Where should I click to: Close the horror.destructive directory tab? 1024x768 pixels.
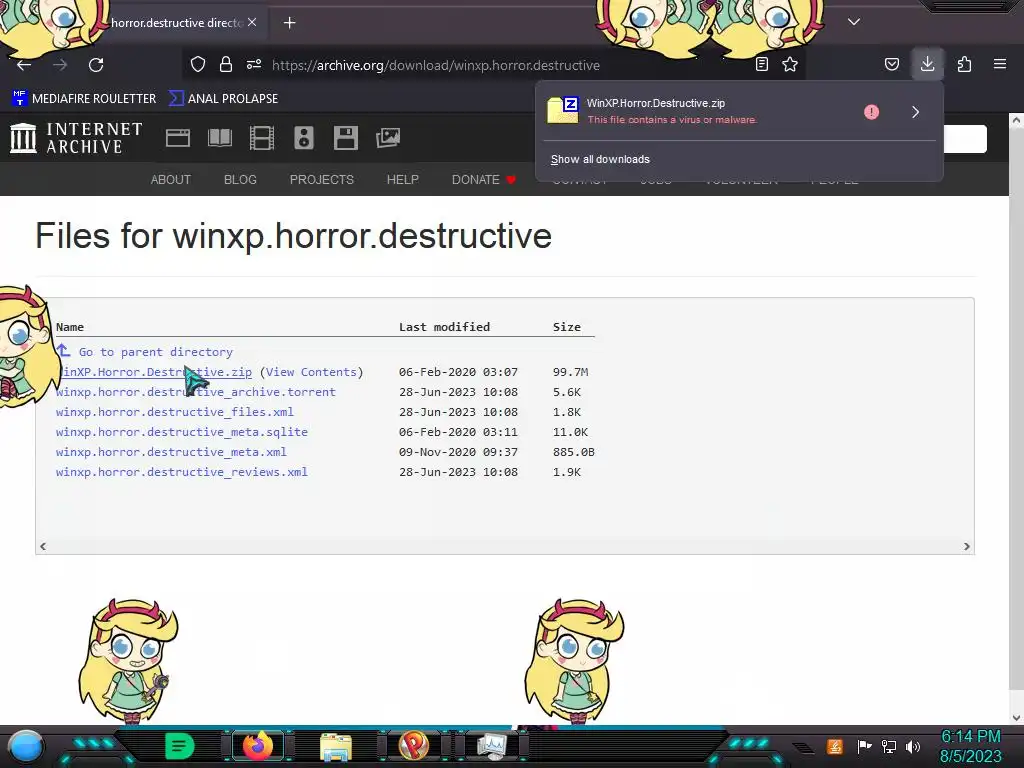click(x=252, y=22)
